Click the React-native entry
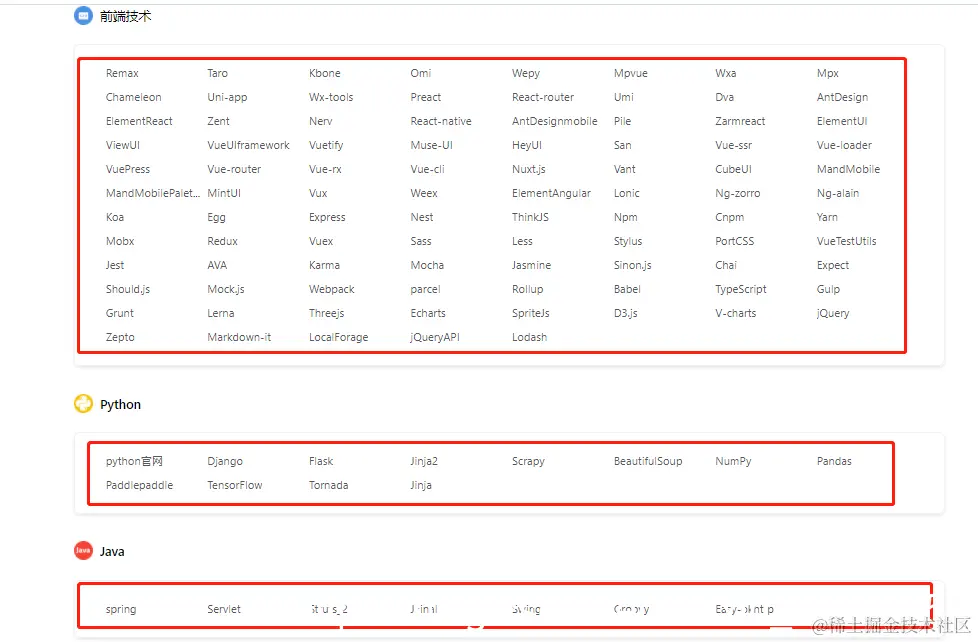Viewport: 978px width, 642px height. point(441,121)
